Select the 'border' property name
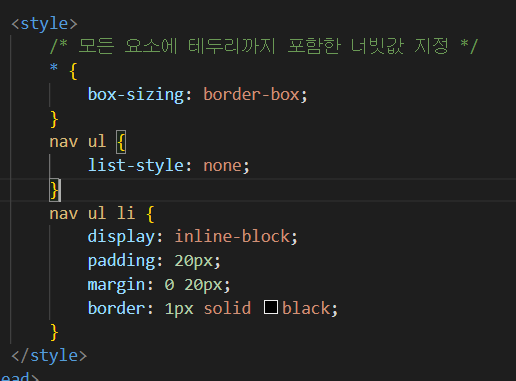 click(116, 308)
